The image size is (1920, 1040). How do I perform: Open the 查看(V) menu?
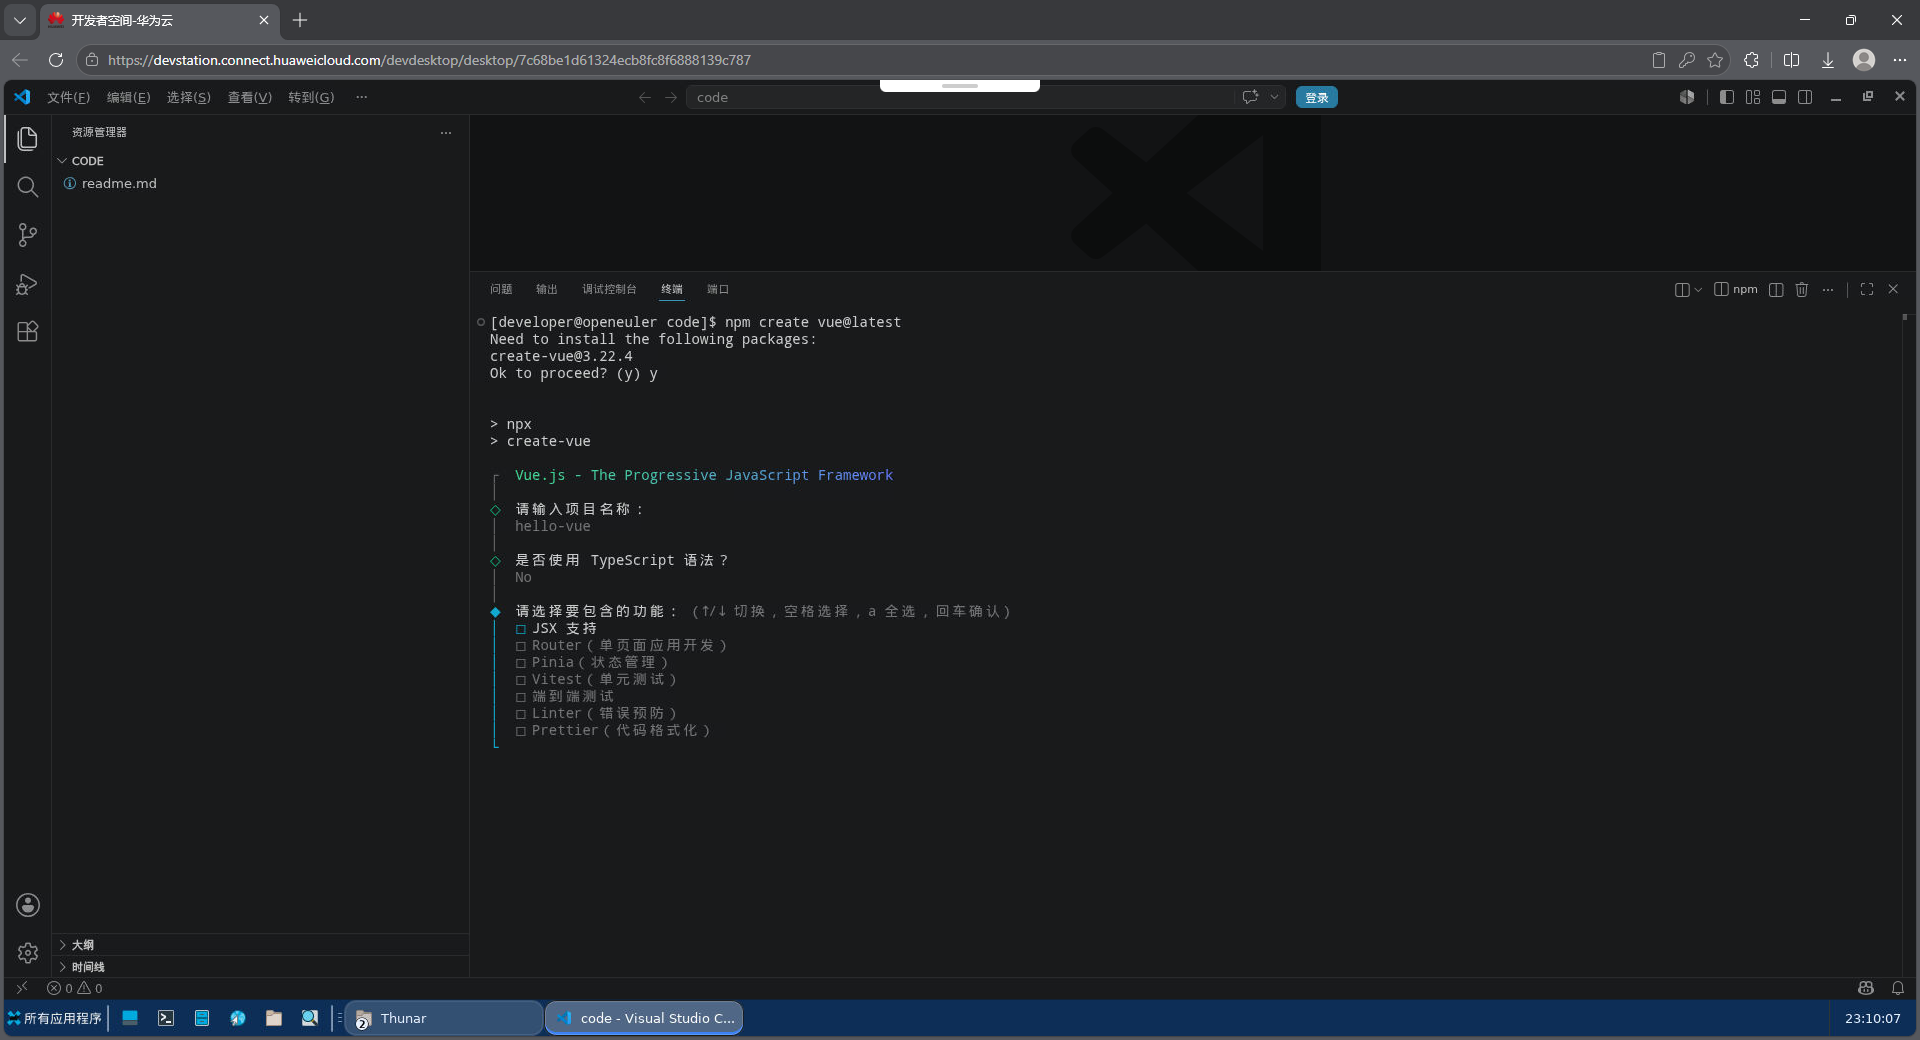[249, 97]
